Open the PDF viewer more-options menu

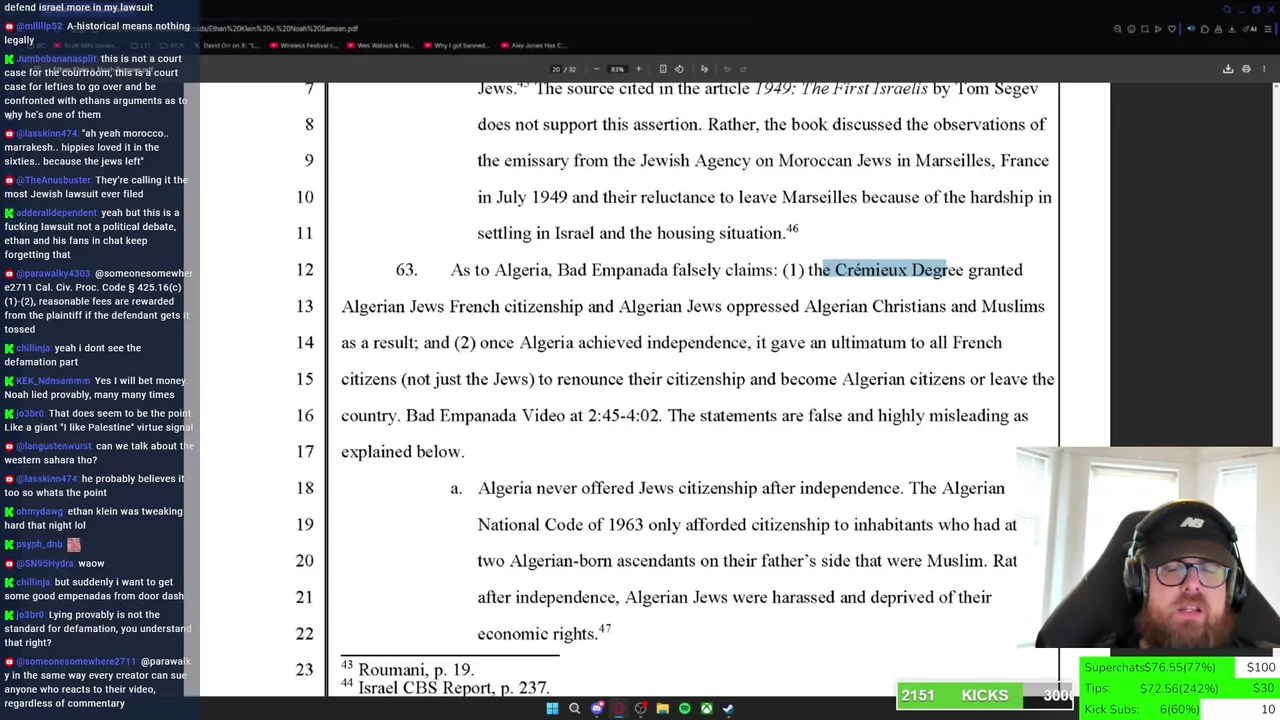tap(1264, 69)
